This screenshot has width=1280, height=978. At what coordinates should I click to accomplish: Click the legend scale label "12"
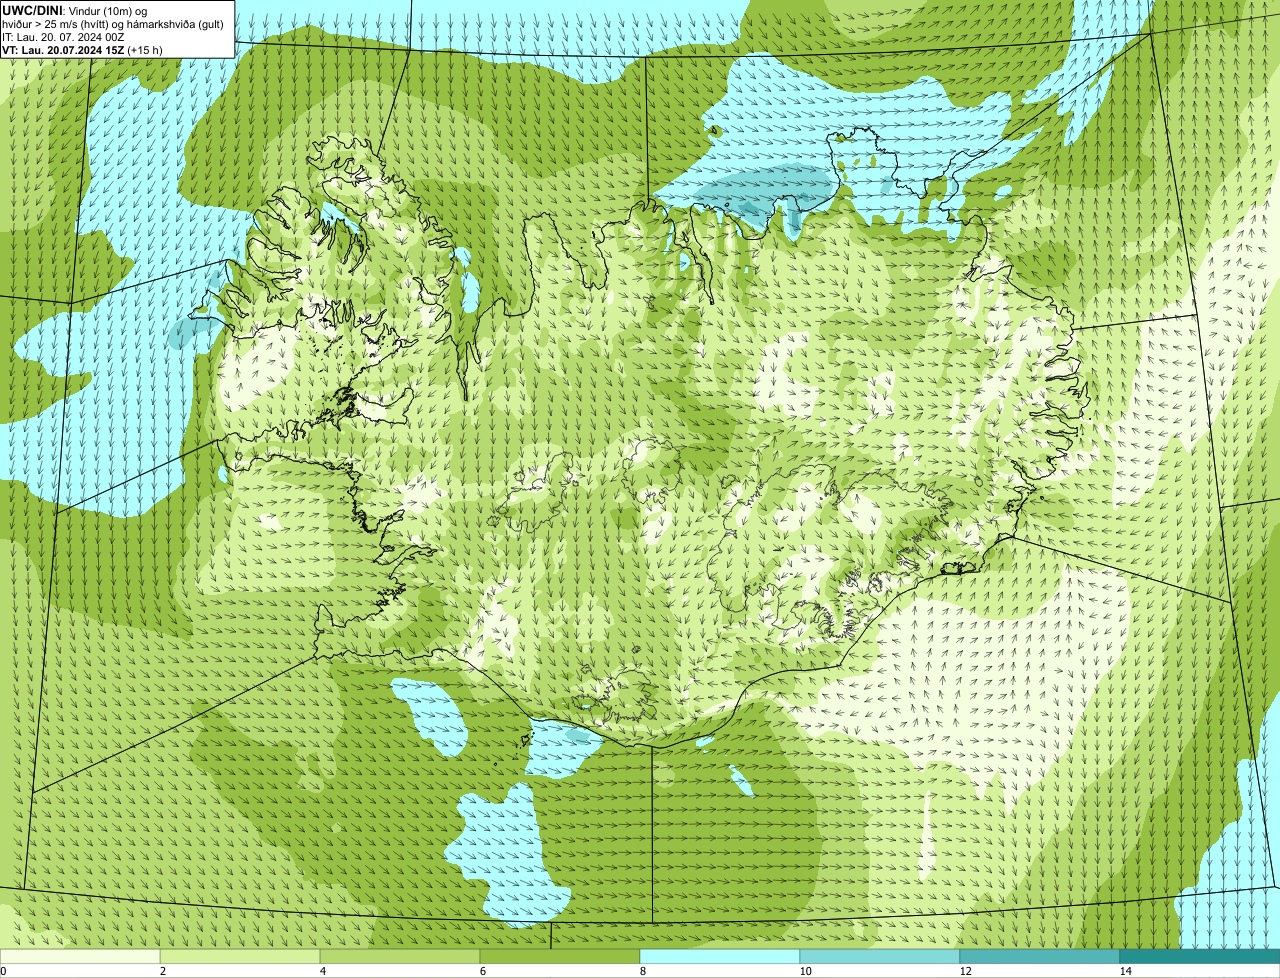[965, 971]
